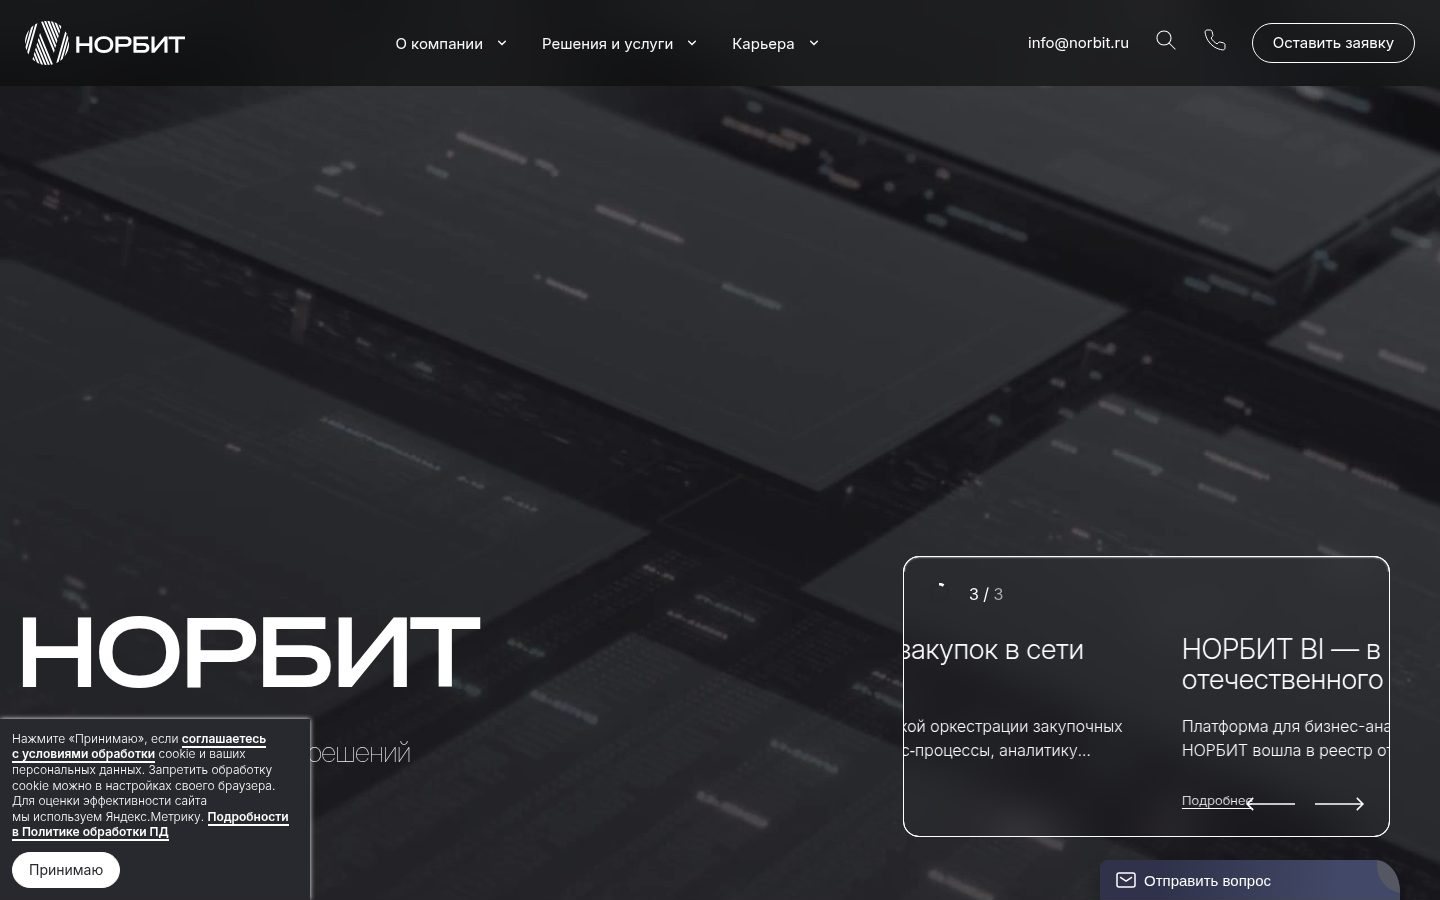Expand the chevron next to Решения и услуги

click(x=691, y=43)
